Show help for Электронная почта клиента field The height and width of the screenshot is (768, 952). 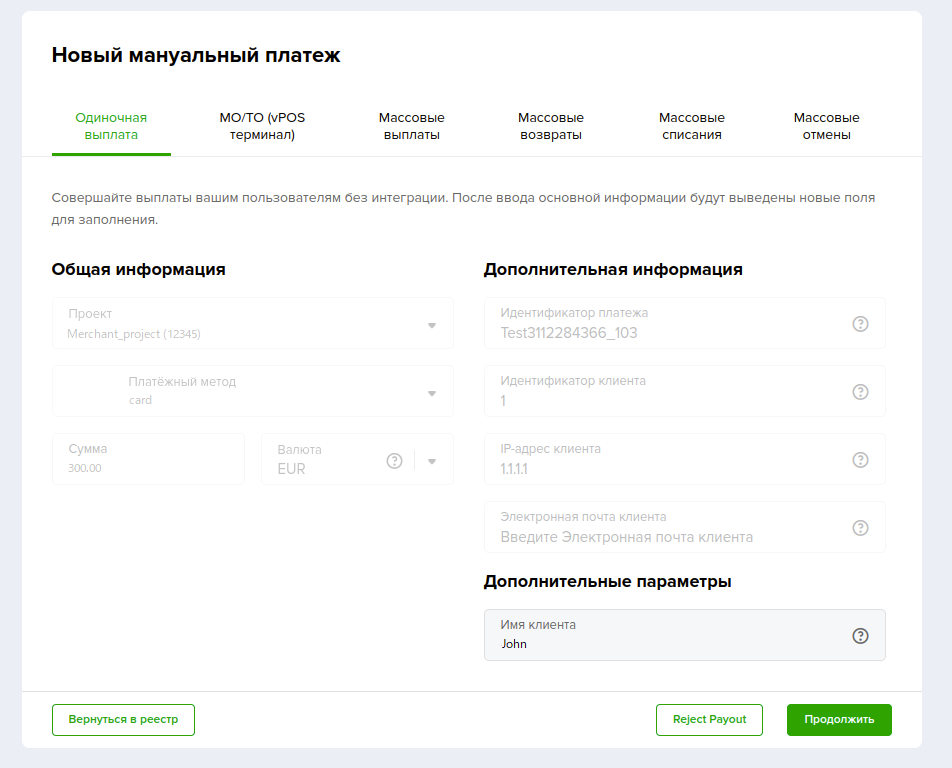(x=860, y=528)
